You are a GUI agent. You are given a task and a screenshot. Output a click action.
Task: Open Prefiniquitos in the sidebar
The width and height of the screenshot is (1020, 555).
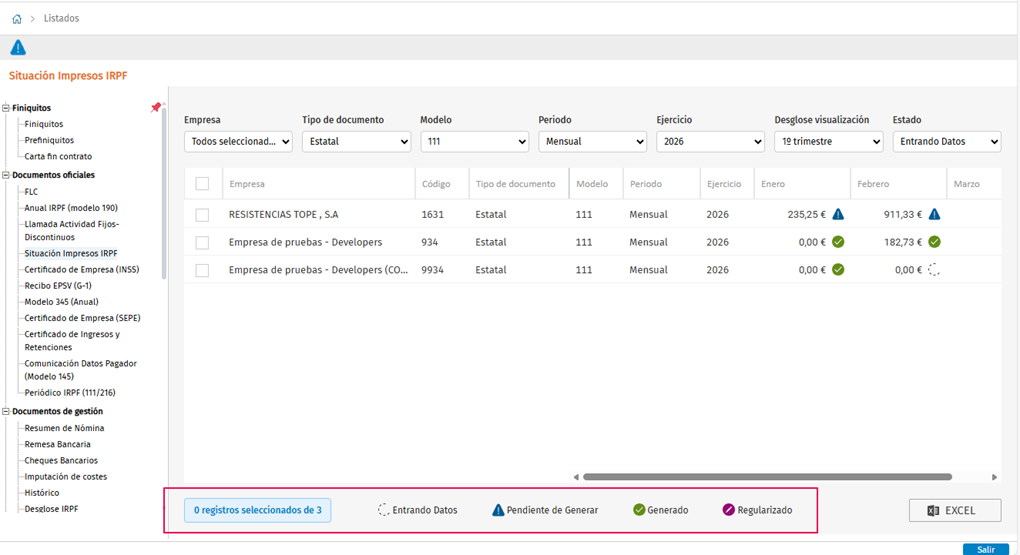49,140
